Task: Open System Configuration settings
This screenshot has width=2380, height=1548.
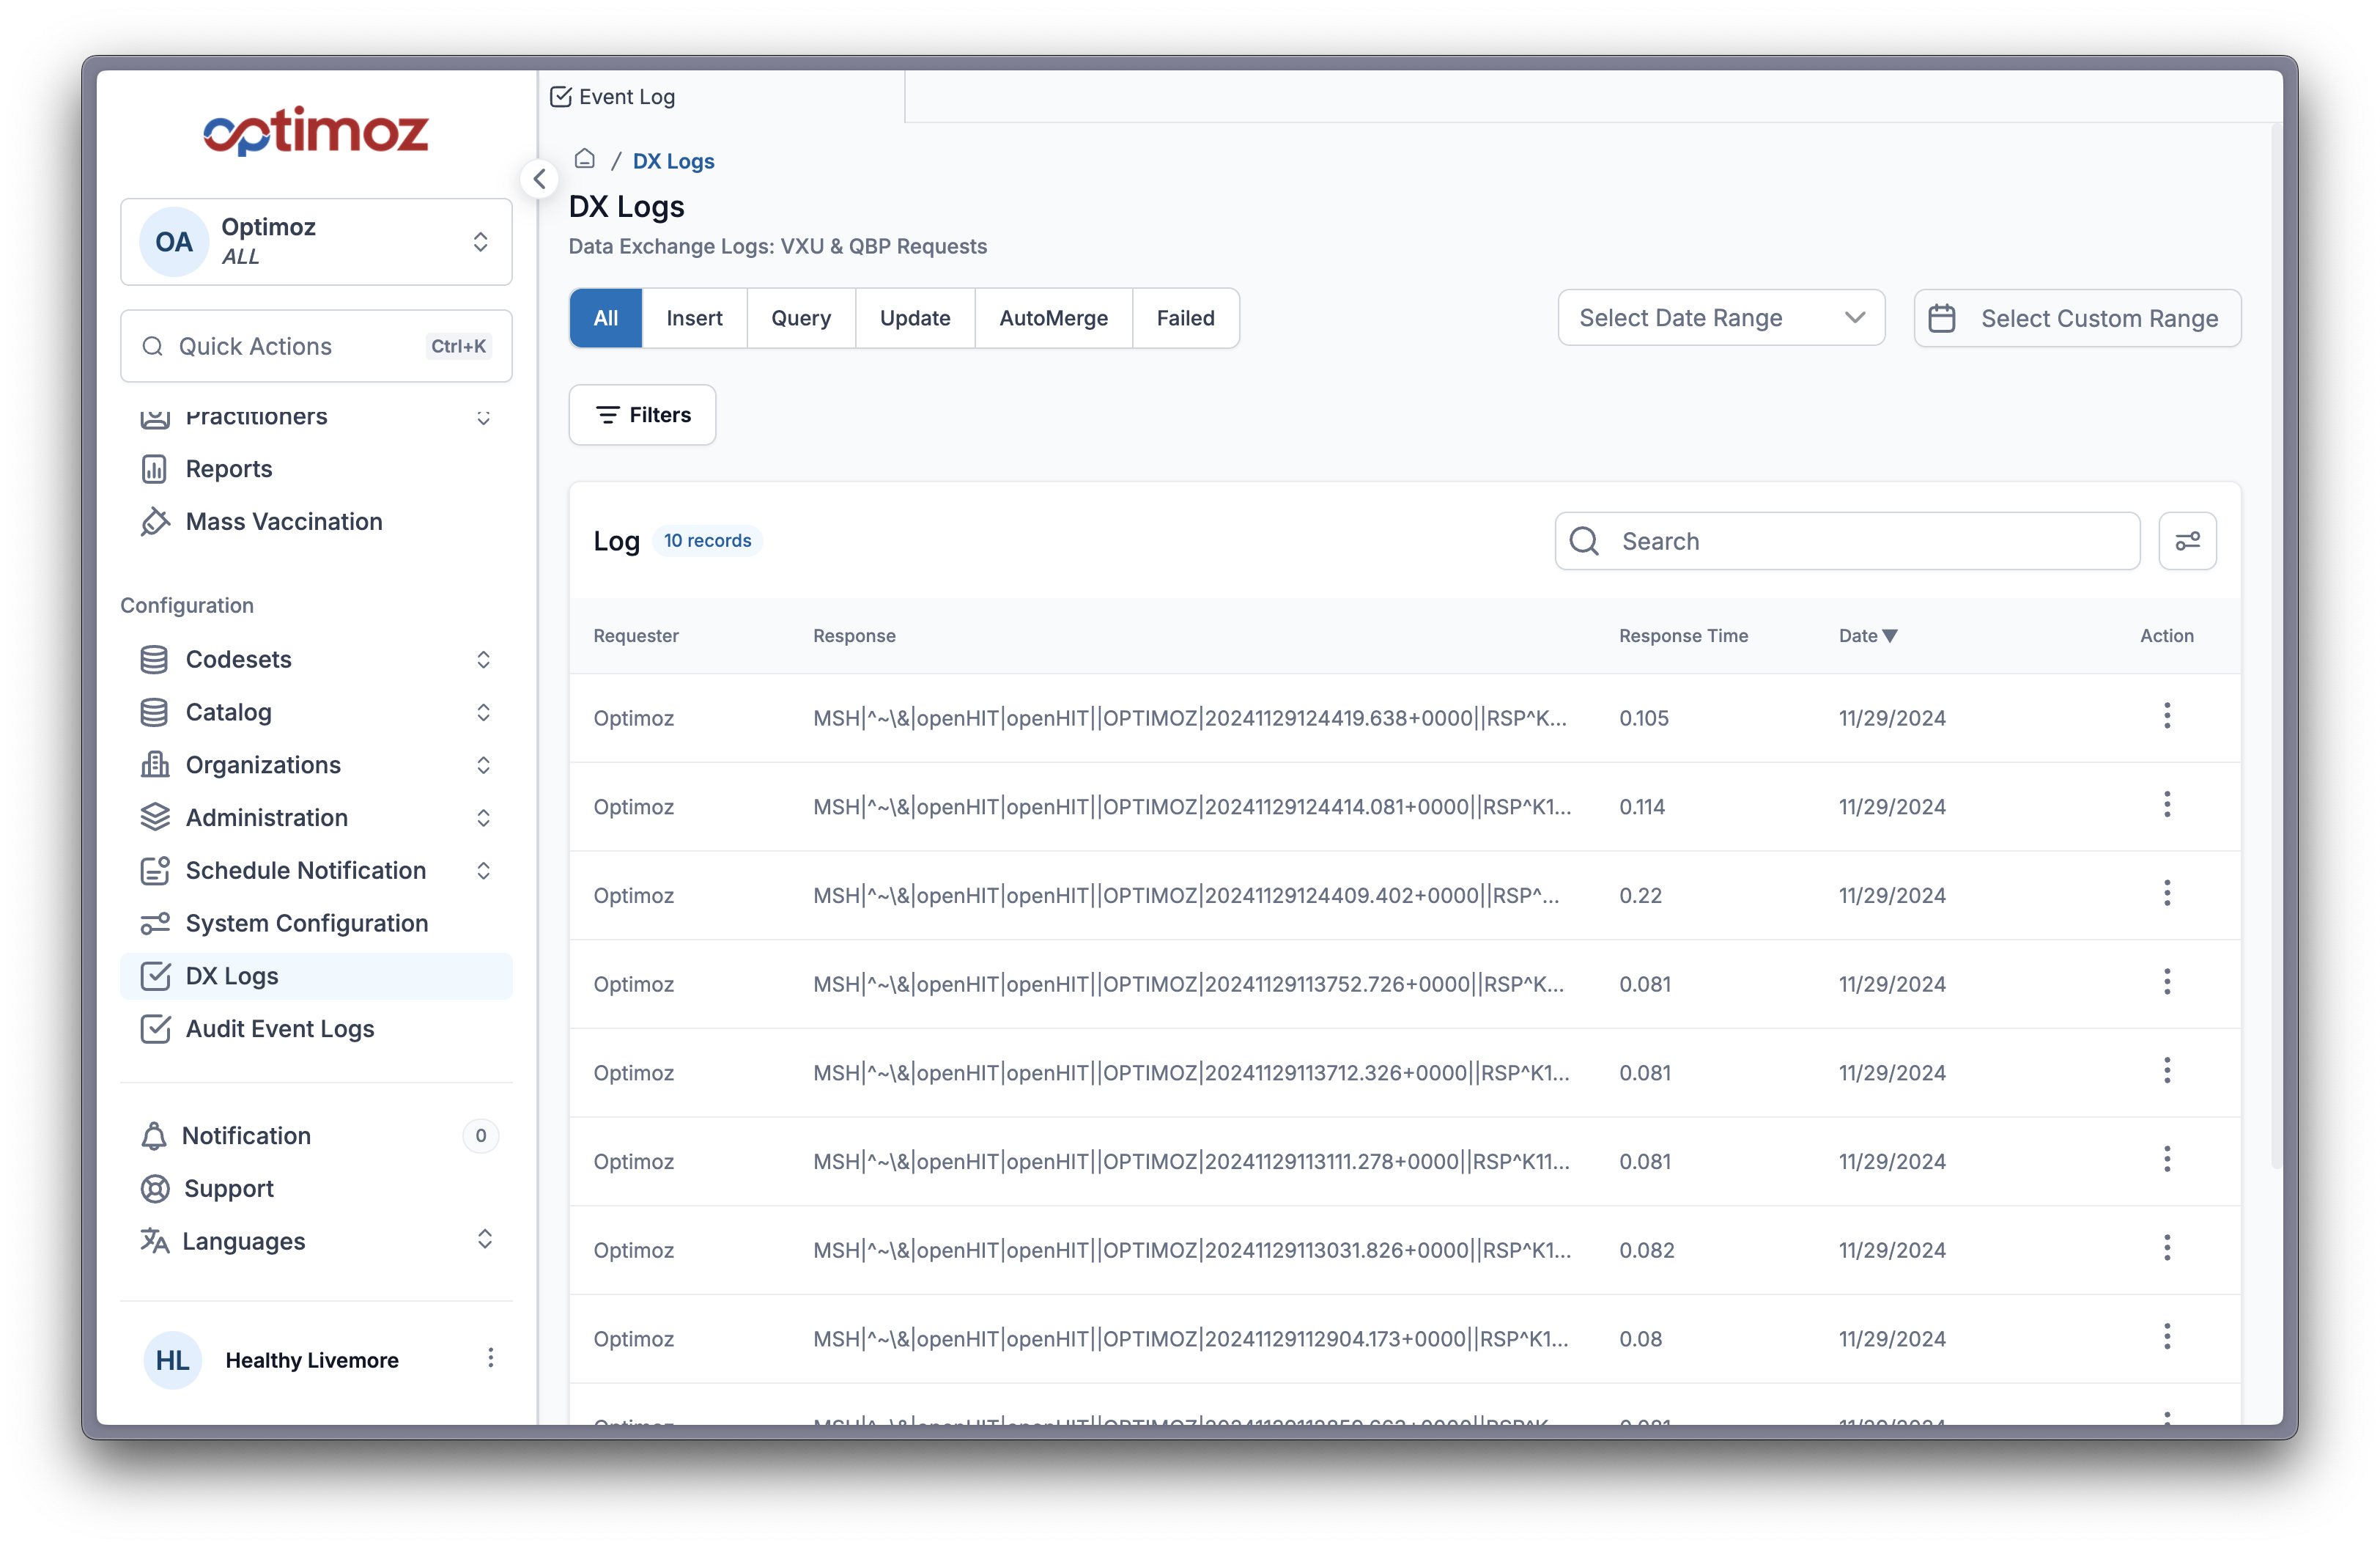Action: click(x=306, y=923)
